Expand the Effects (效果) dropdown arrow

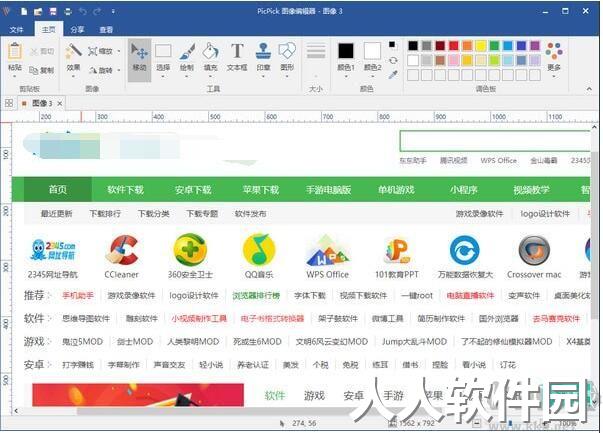73,77
